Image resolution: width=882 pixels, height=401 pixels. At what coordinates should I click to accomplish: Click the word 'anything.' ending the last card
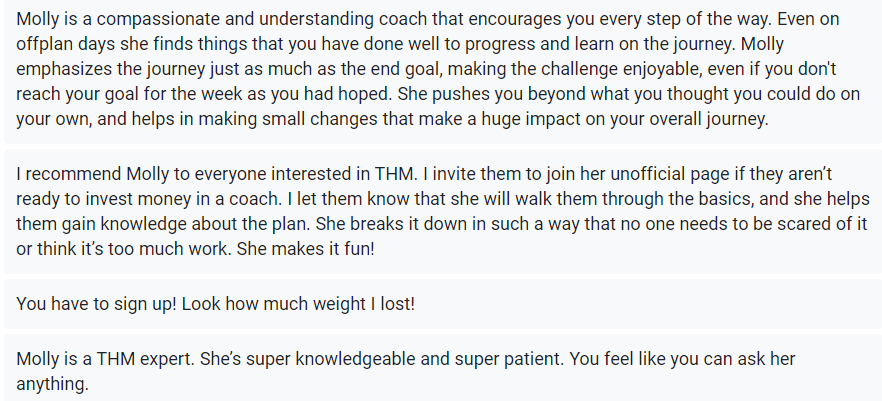52,384
